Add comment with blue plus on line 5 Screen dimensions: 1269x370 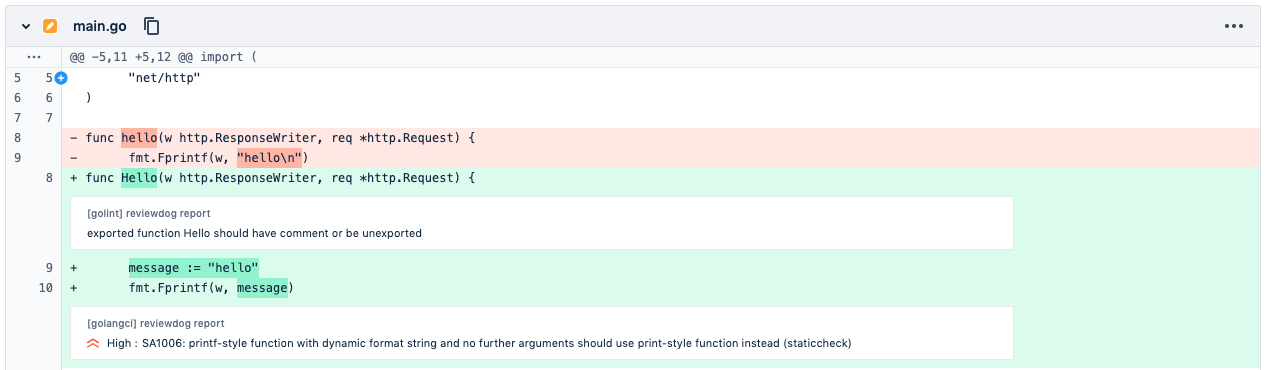(x=61, y=77)
